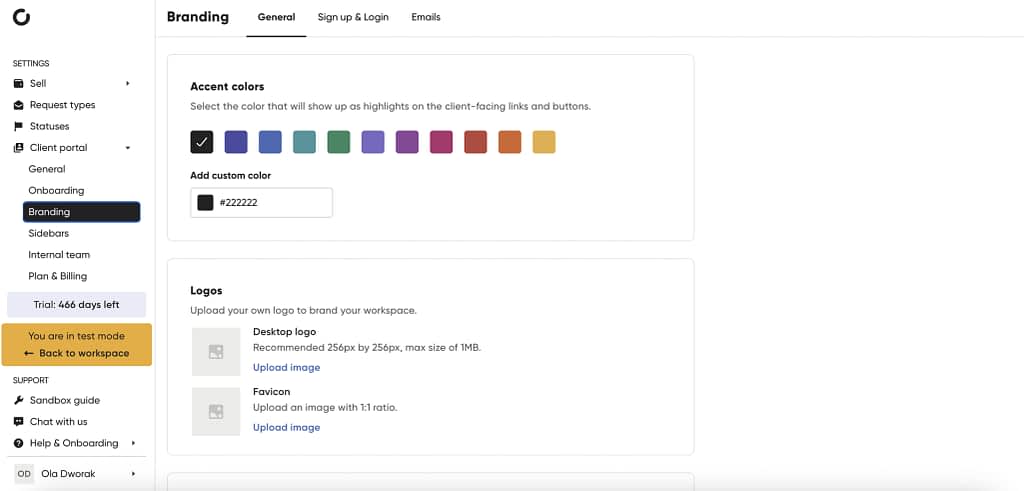
Task: Click Back to workspace
Action: 76,353
